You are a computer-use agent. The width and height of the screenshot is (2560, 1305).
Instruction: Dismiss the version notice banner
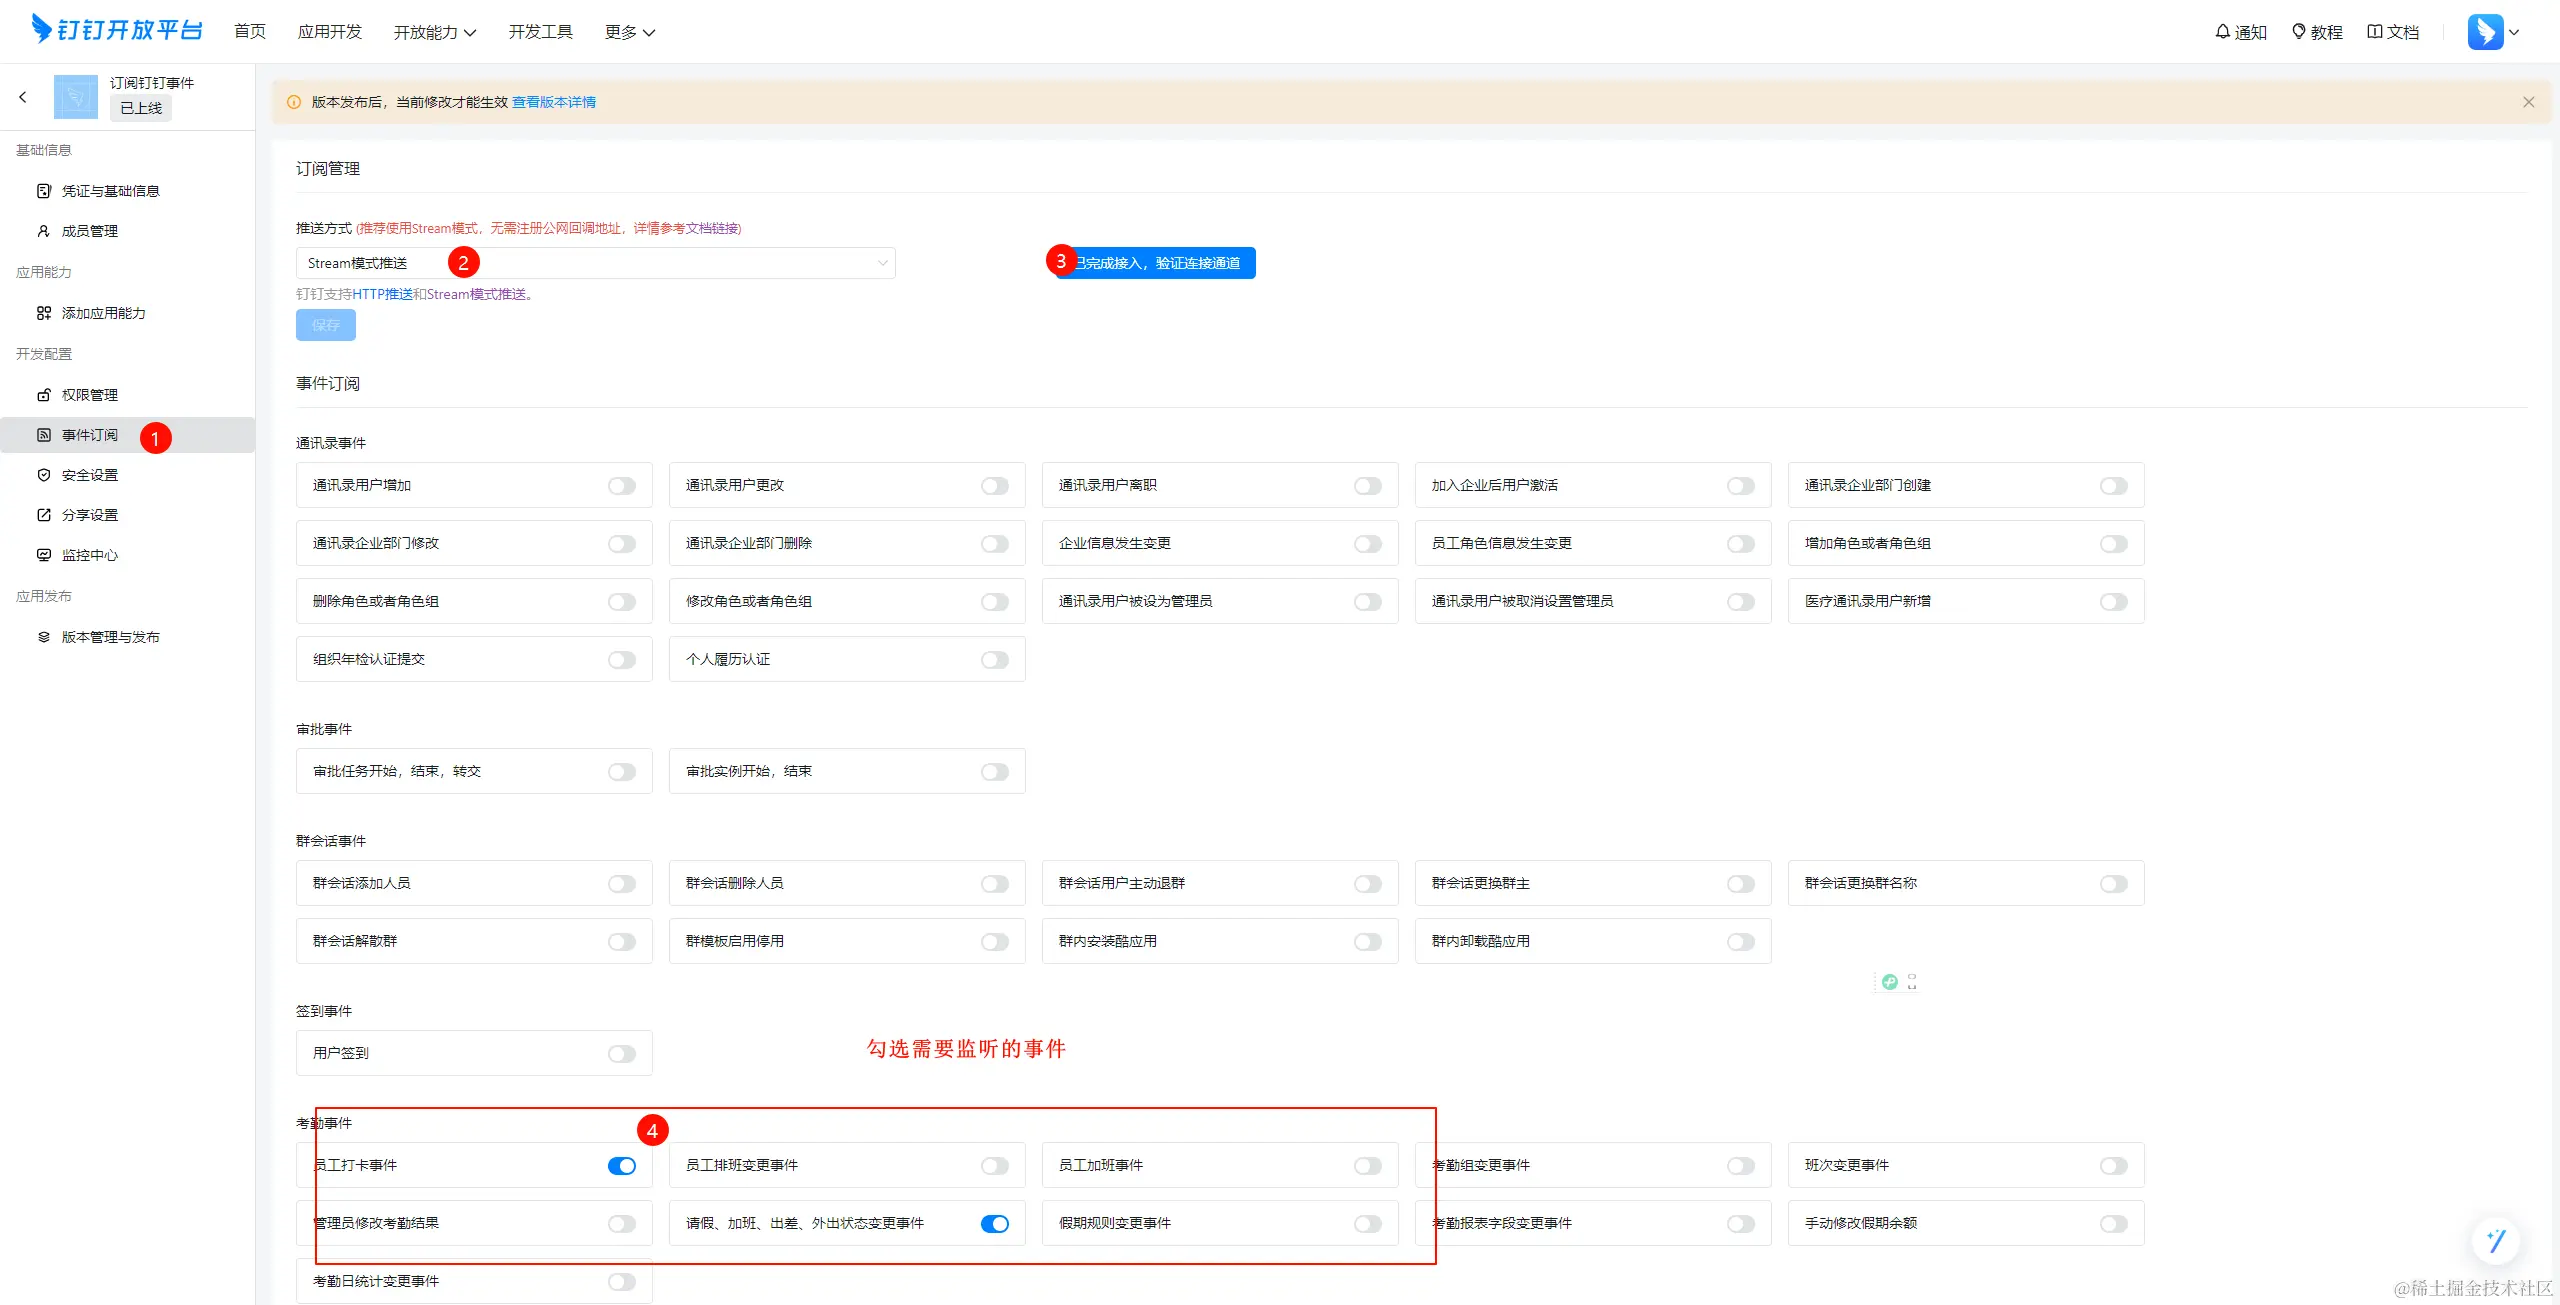point(2528,102)
